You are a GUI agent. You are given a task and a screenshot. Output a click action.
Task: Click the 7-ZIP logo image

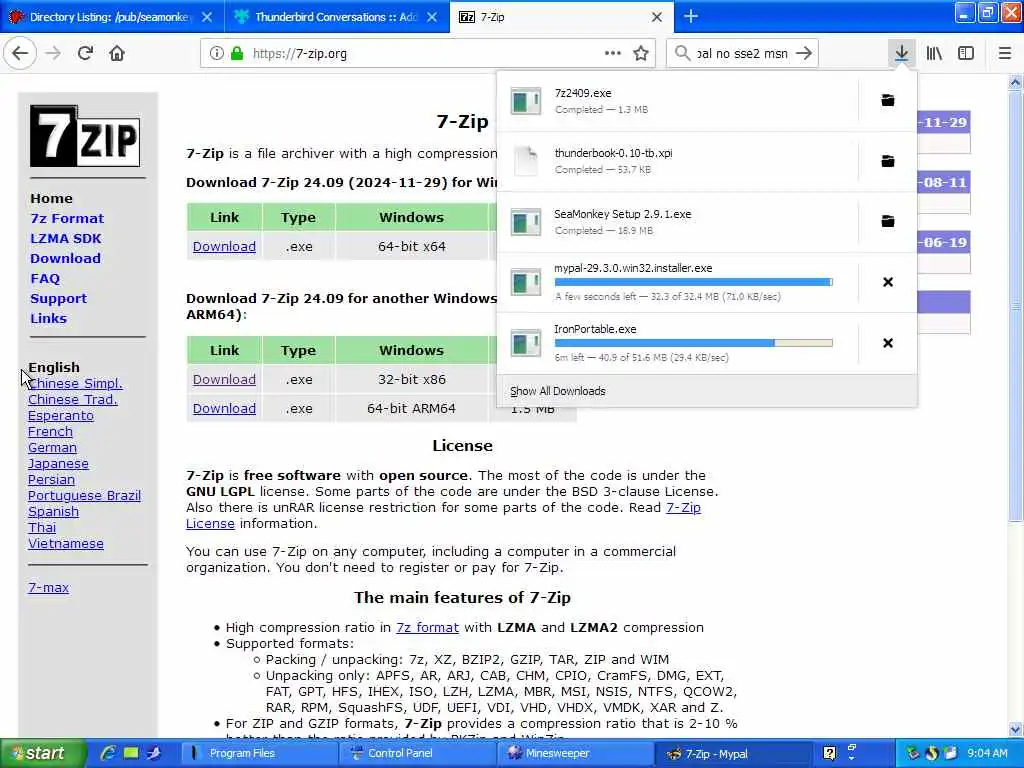point(85,136)
